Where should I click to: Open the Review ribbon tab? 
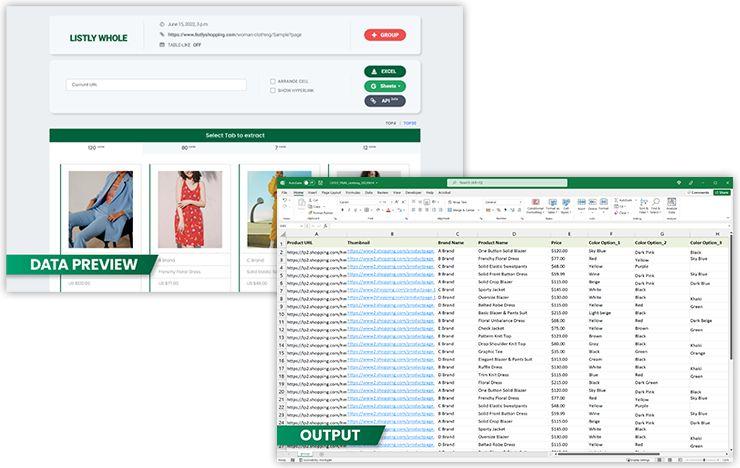tap(383, 192)
